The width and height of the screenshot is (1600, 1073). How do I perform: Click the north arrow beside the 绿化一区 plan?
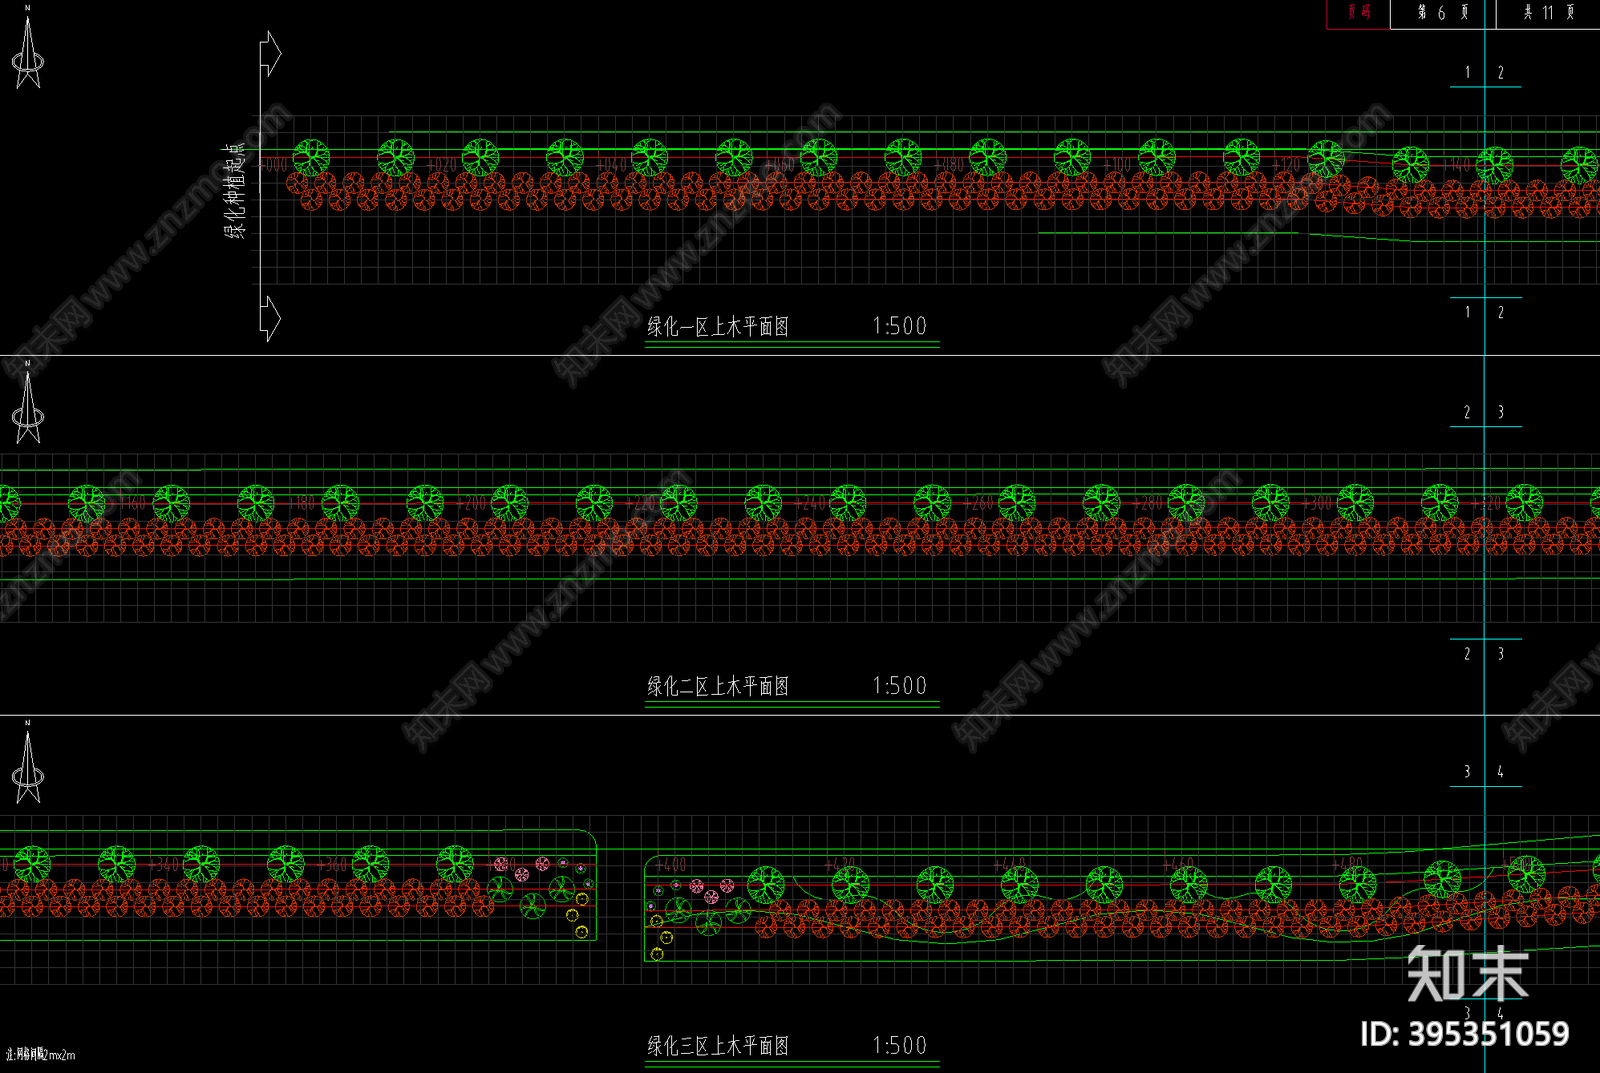[x=27, y=48]
